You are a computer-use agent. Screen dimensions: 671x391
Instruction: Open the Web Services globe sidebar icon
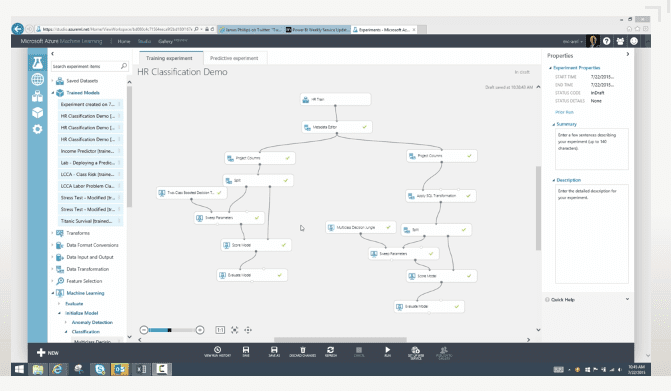tap(37, 79)
